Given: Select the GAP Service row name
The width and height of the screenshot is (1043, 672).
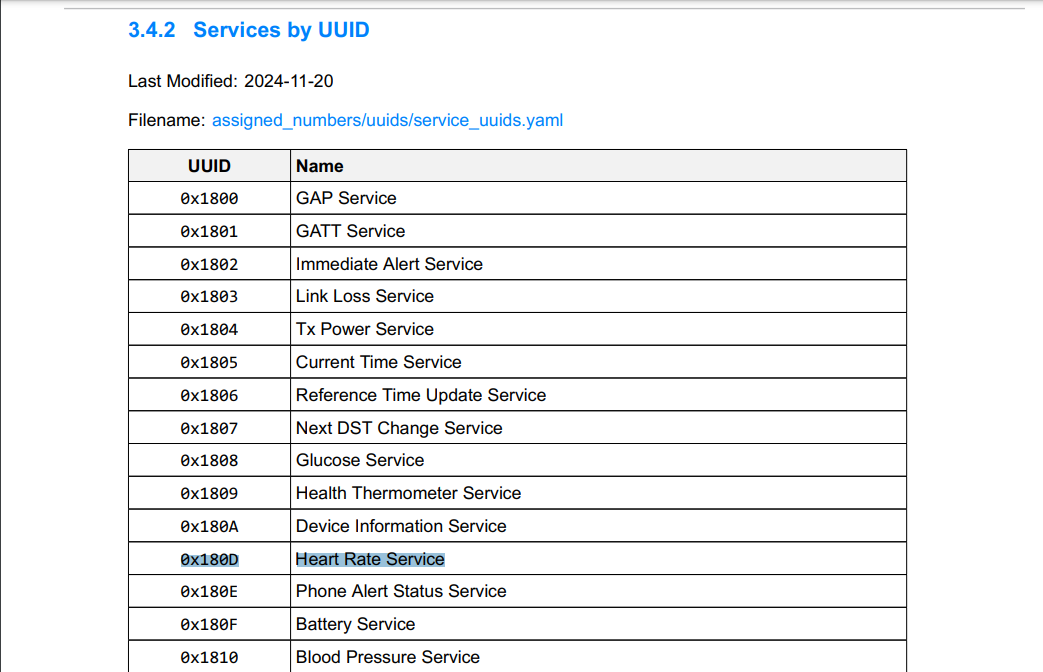Looking at the screenshot, I should [346, 198].
